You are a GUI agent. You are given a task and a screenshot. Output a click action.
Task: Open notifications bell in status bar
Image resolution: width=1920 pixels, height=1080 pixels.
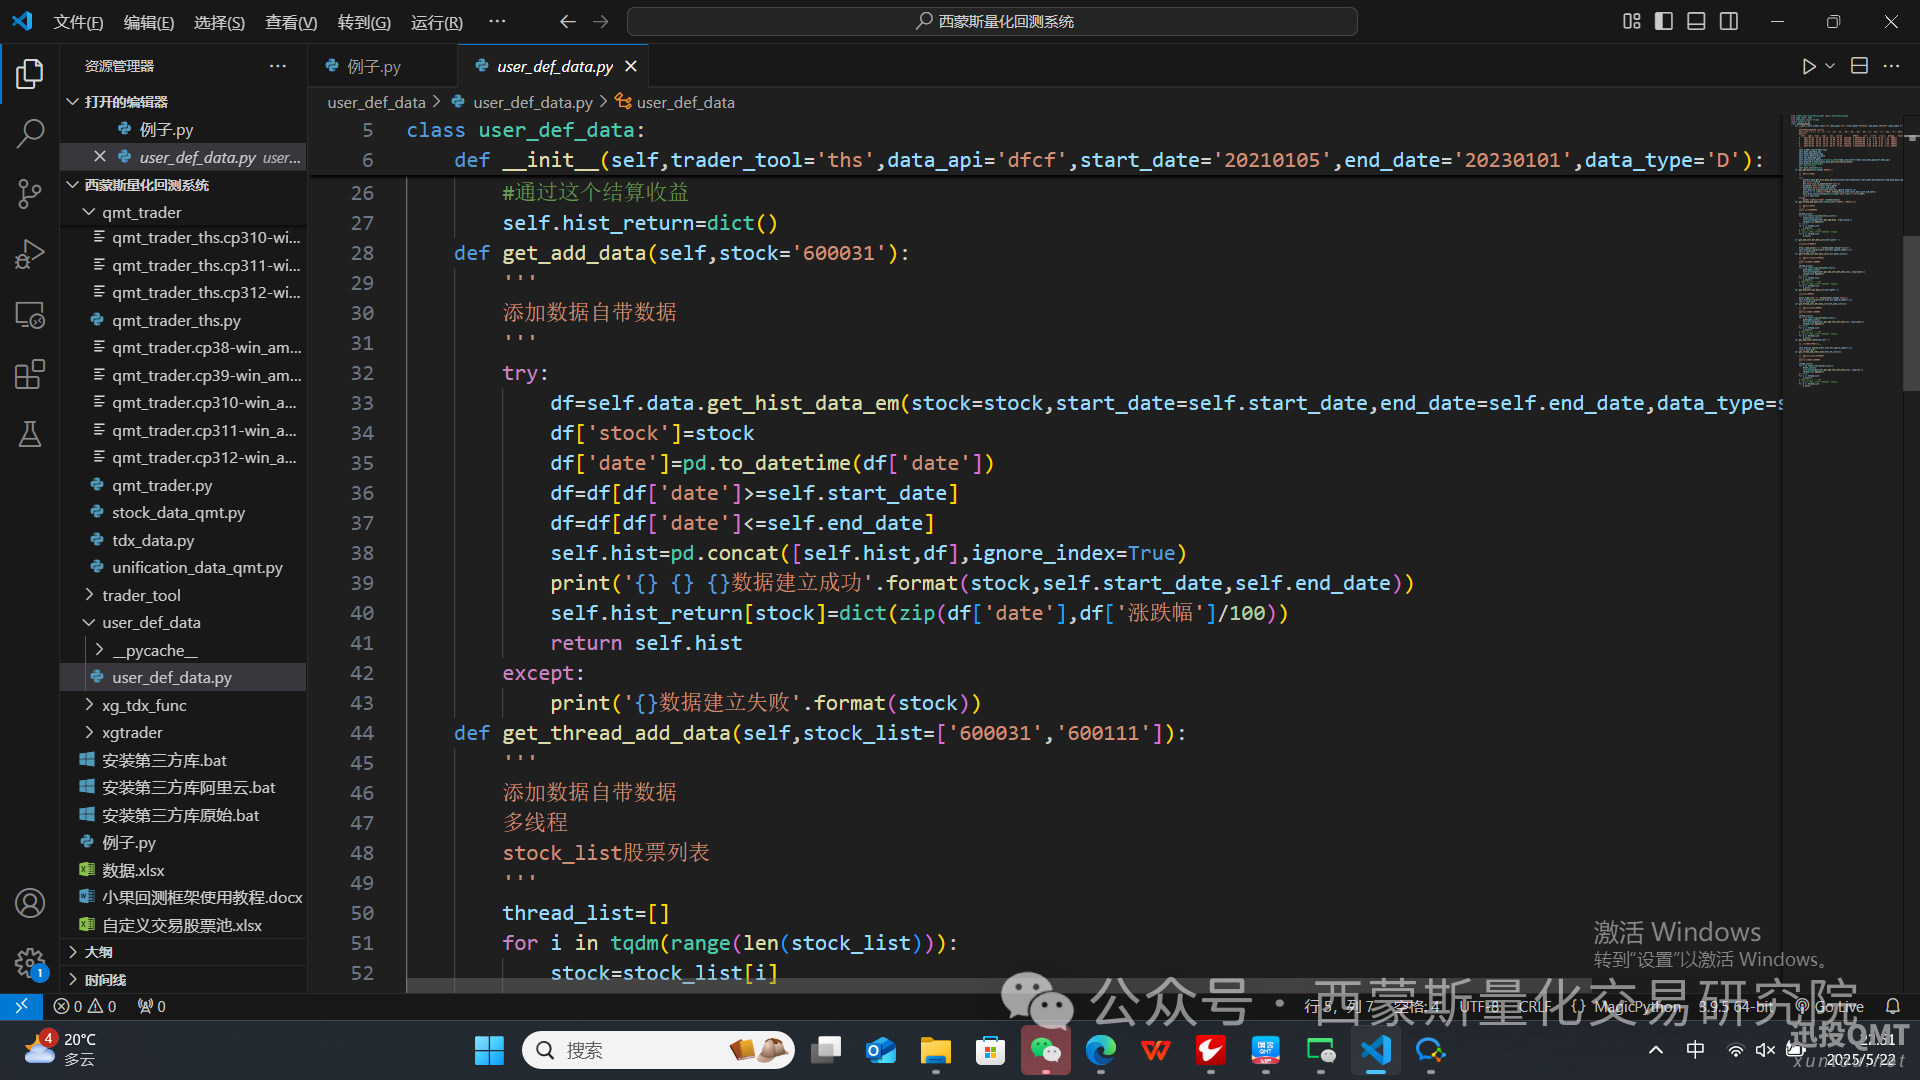(x=1892, y=1006)
